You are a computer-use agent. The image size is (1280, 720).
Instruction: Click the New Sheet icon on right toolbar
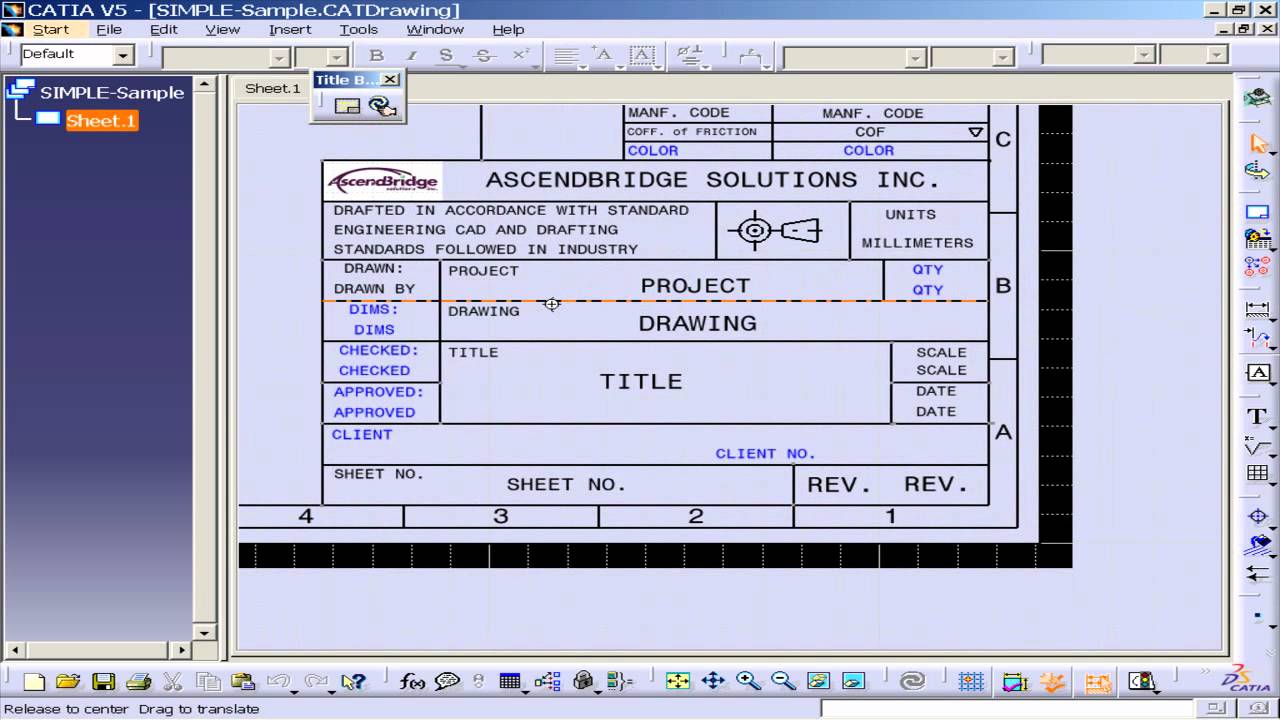[1258, 212]
